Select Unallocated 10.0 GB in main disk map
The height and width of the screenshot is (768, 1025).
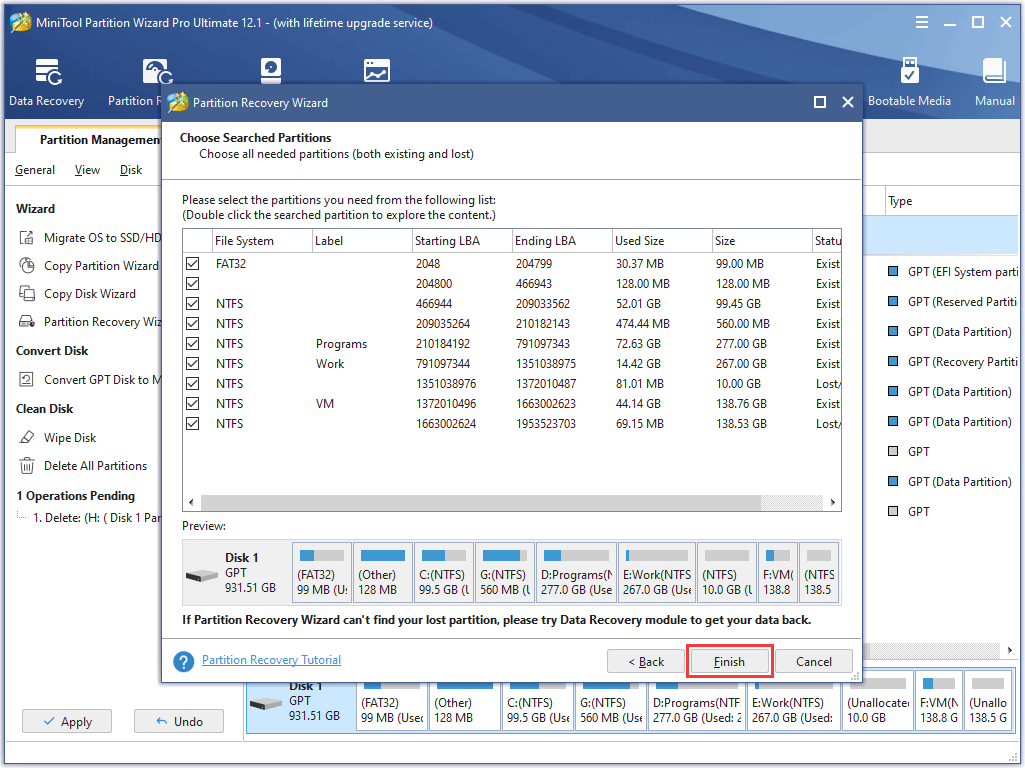point(877,703)
